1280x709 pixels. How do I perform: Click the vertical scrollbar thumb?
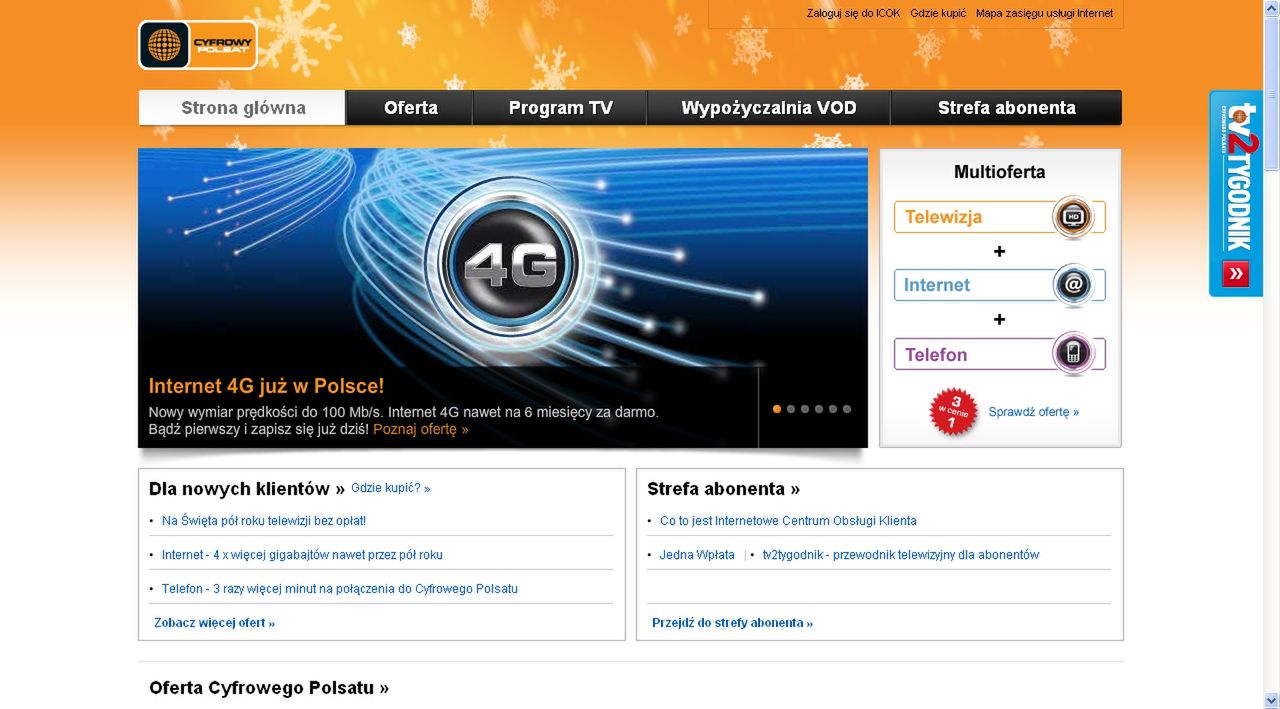click(1271, 95)
